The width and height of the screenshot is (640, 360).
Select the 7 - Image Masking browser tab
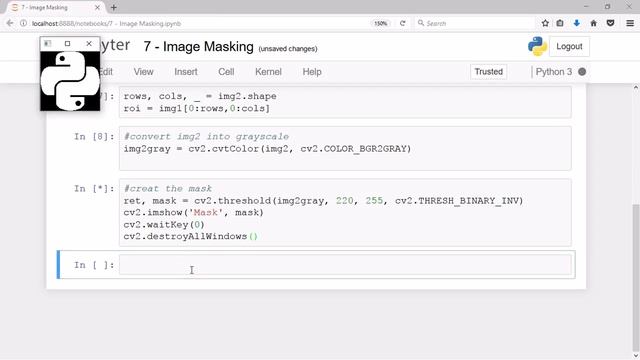[x=56, y=7]
